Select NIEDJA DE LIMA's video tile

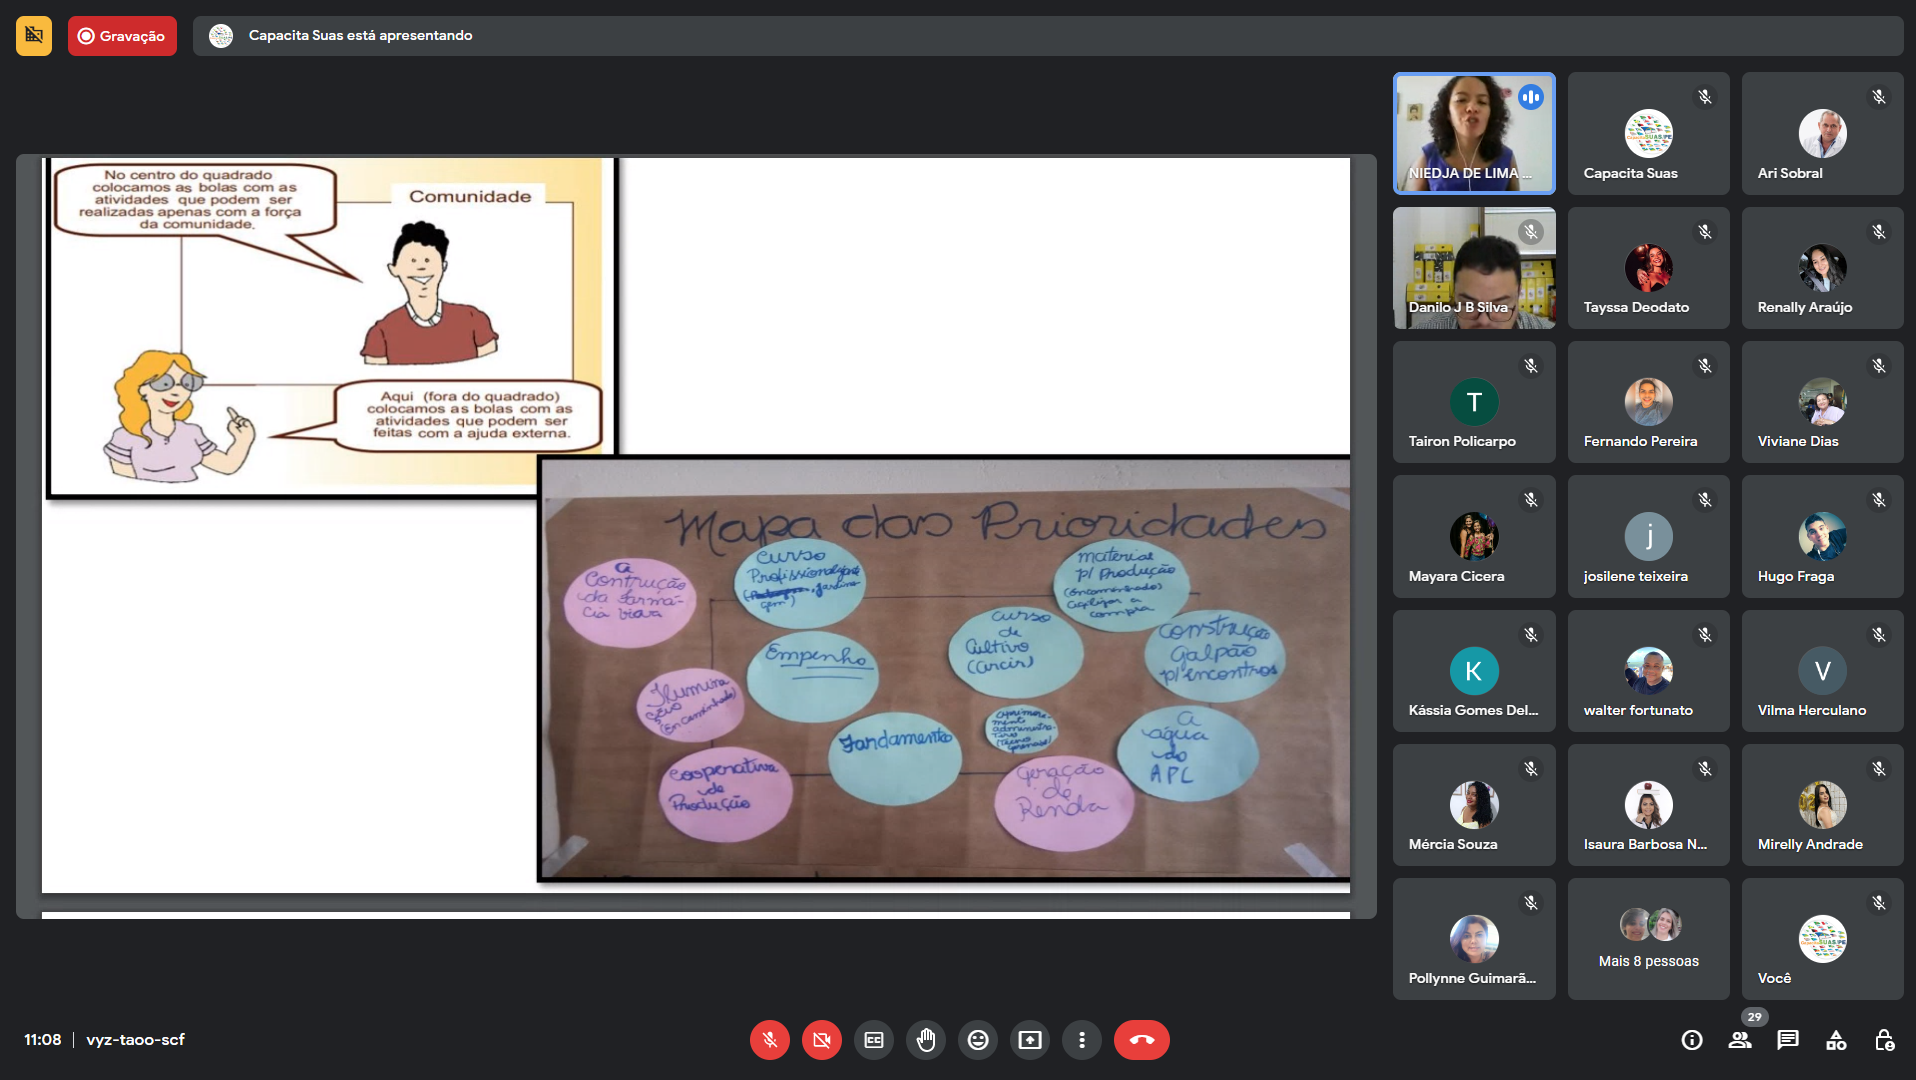tap(1474, 133)
